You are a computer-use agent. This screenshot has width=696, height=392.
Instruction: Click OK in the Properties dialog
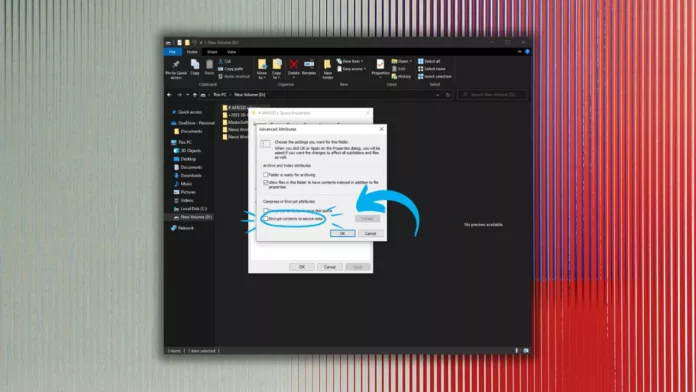click(x=302, y=267)
